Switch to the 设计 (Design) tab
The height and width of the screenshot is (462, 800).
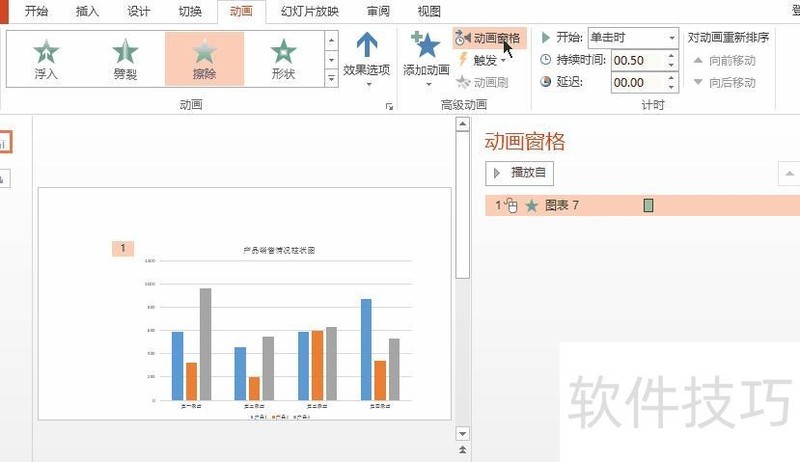(x=138, y=11)
